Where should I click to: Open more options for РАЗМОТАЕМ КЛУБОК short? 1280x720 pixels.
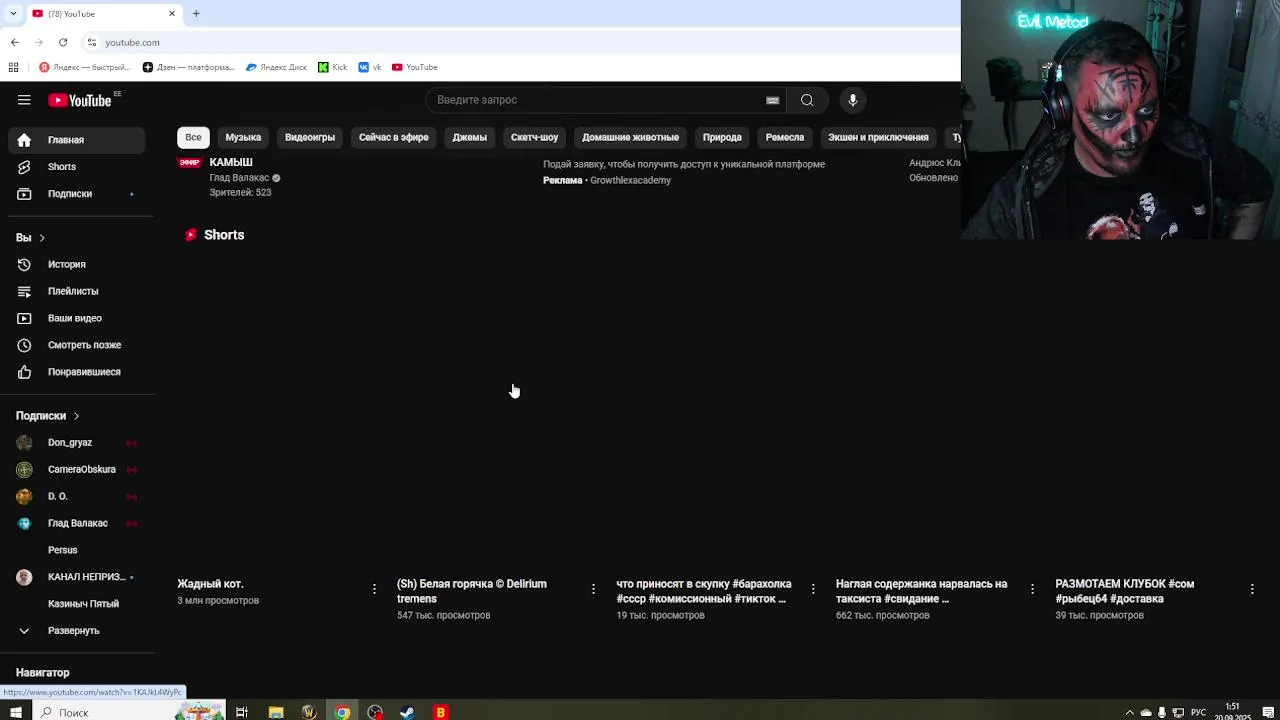[1252, 589]
